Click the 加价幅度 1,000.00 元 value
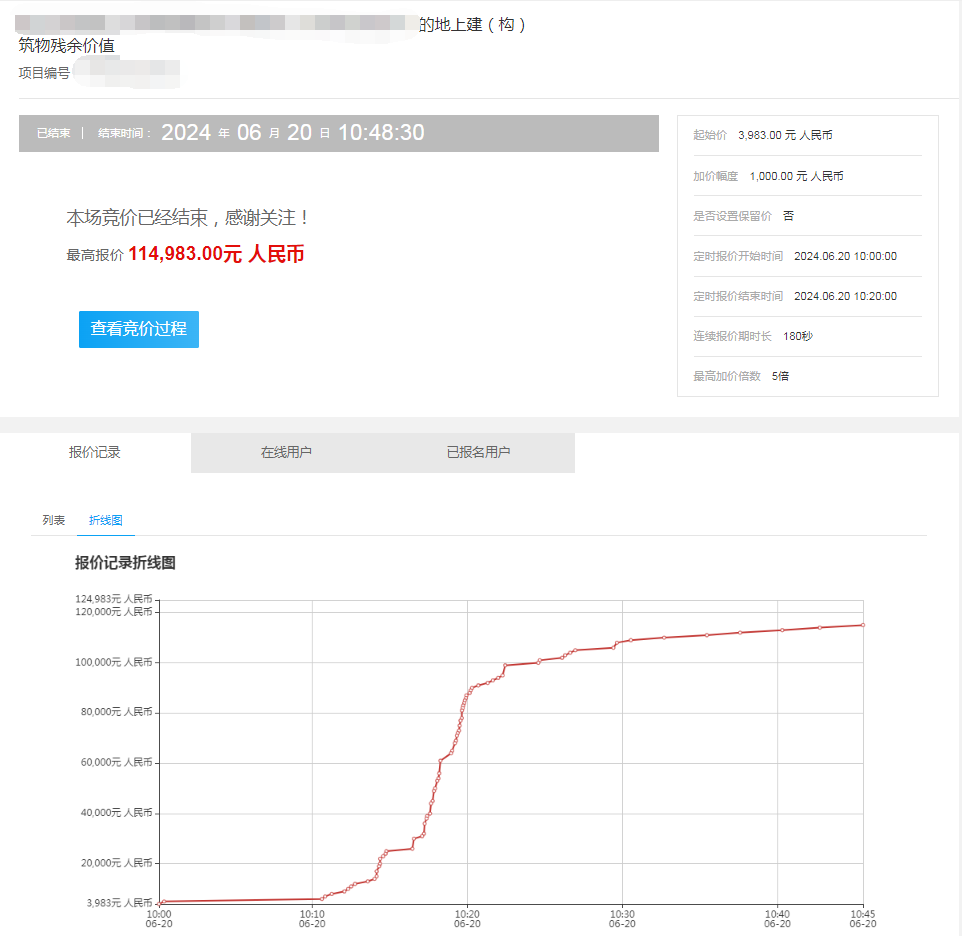 [796, 176]
